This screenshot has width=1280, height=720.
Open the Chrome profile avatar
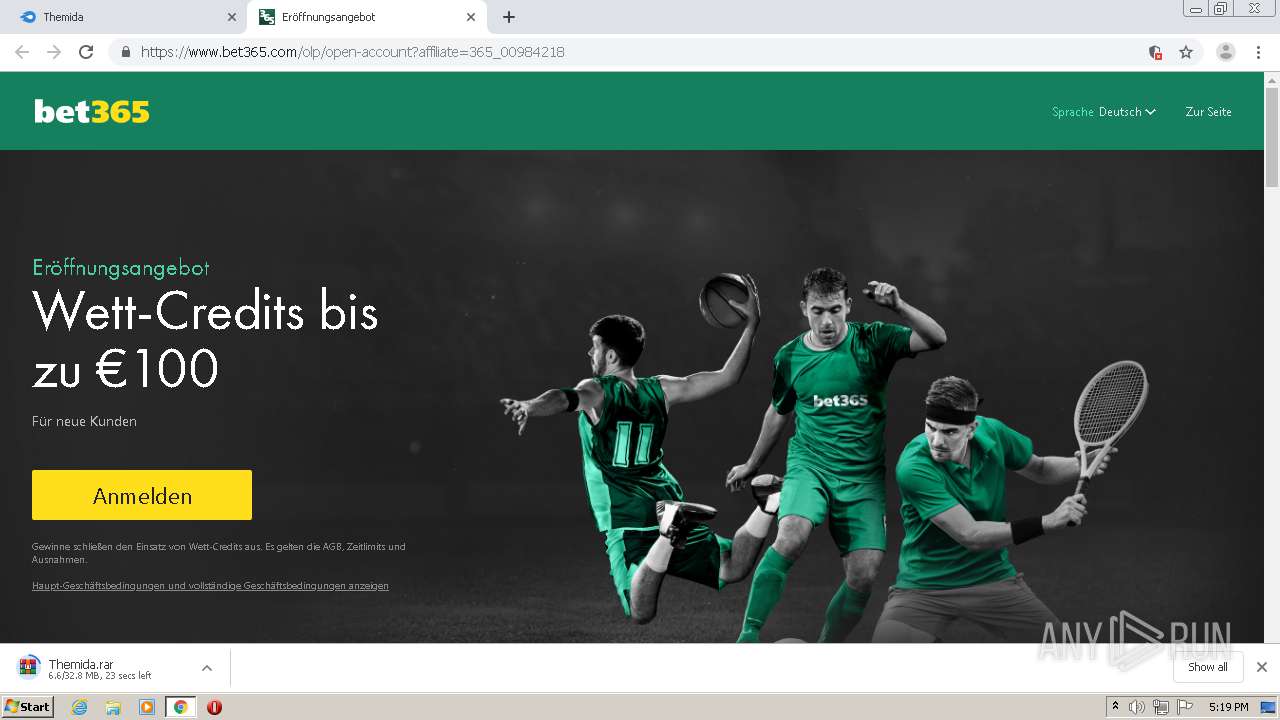[x=1226, y=52]
